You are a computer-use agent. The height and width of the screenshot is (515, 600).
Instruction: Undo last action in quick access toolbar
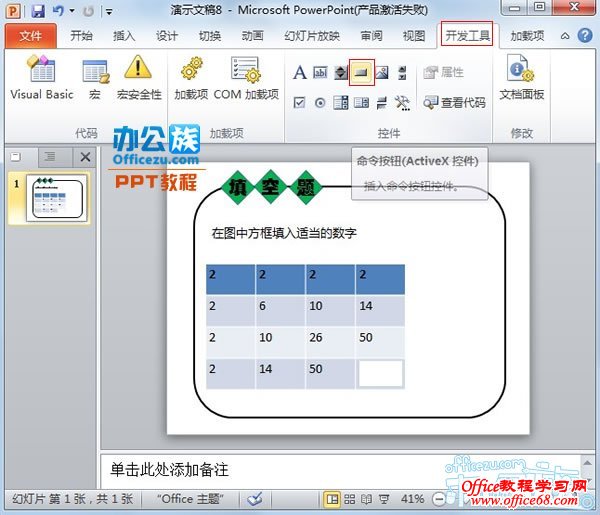click(58, 11)
